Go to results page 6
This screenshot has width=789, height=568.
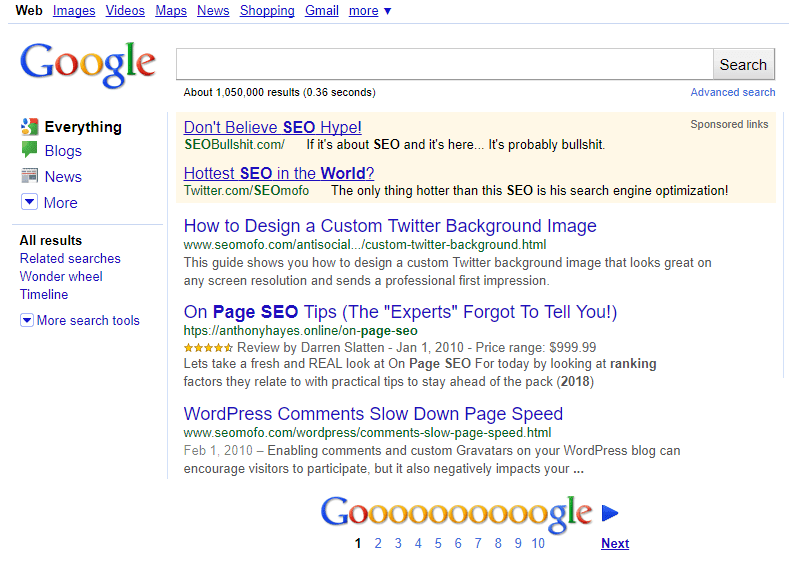click(x=458, y=543)
